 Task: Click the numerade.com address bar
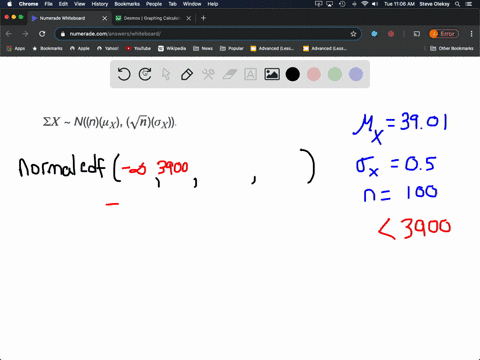(208, 34)
